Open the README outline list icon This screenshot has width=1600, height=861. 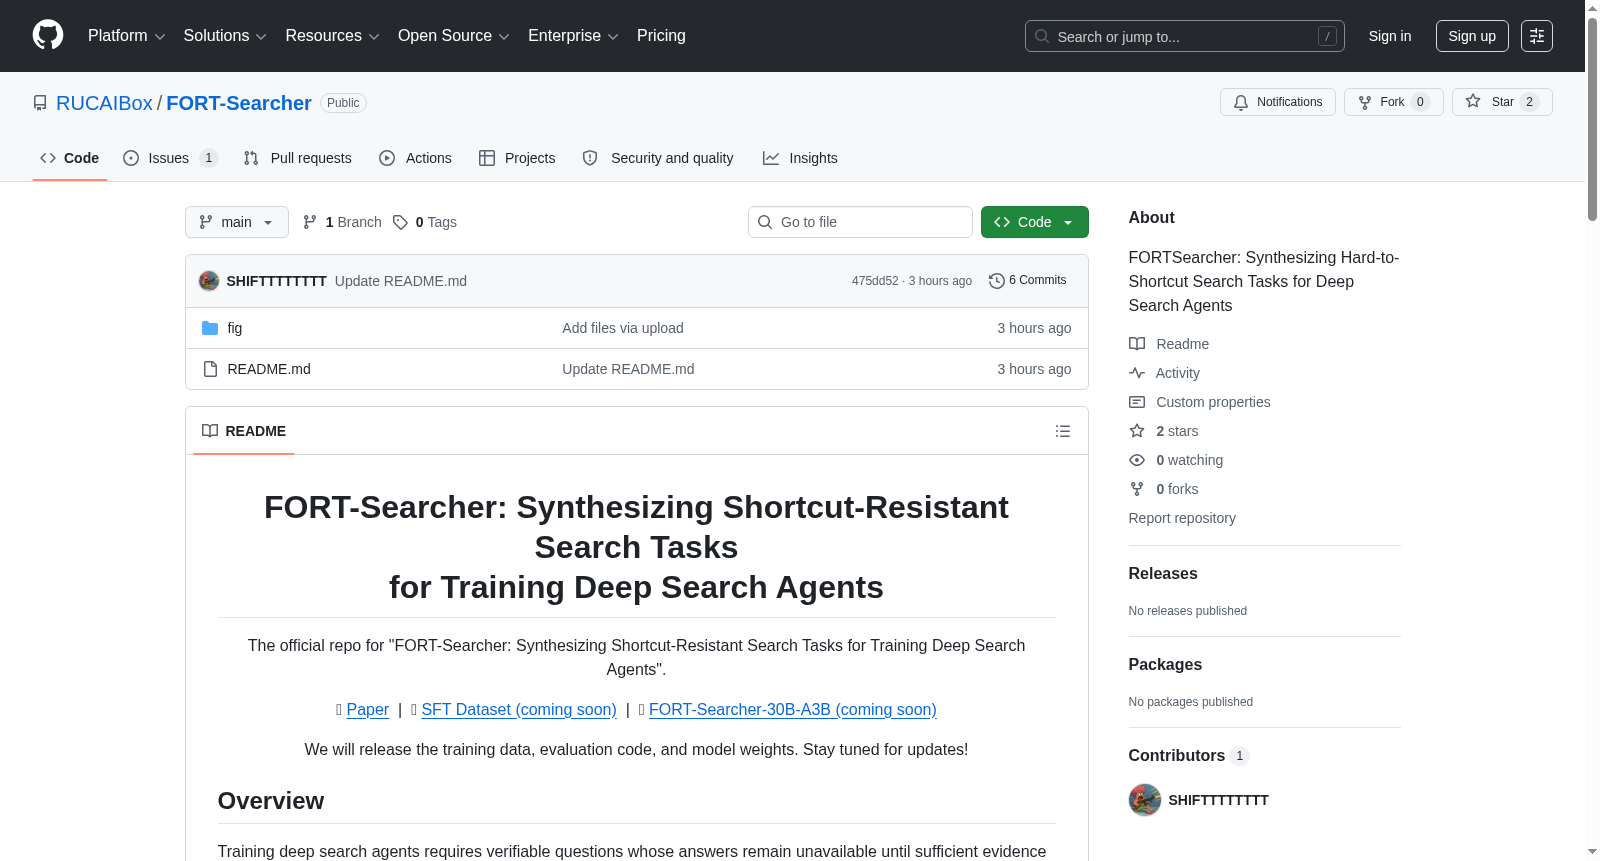coord(1063,431)
